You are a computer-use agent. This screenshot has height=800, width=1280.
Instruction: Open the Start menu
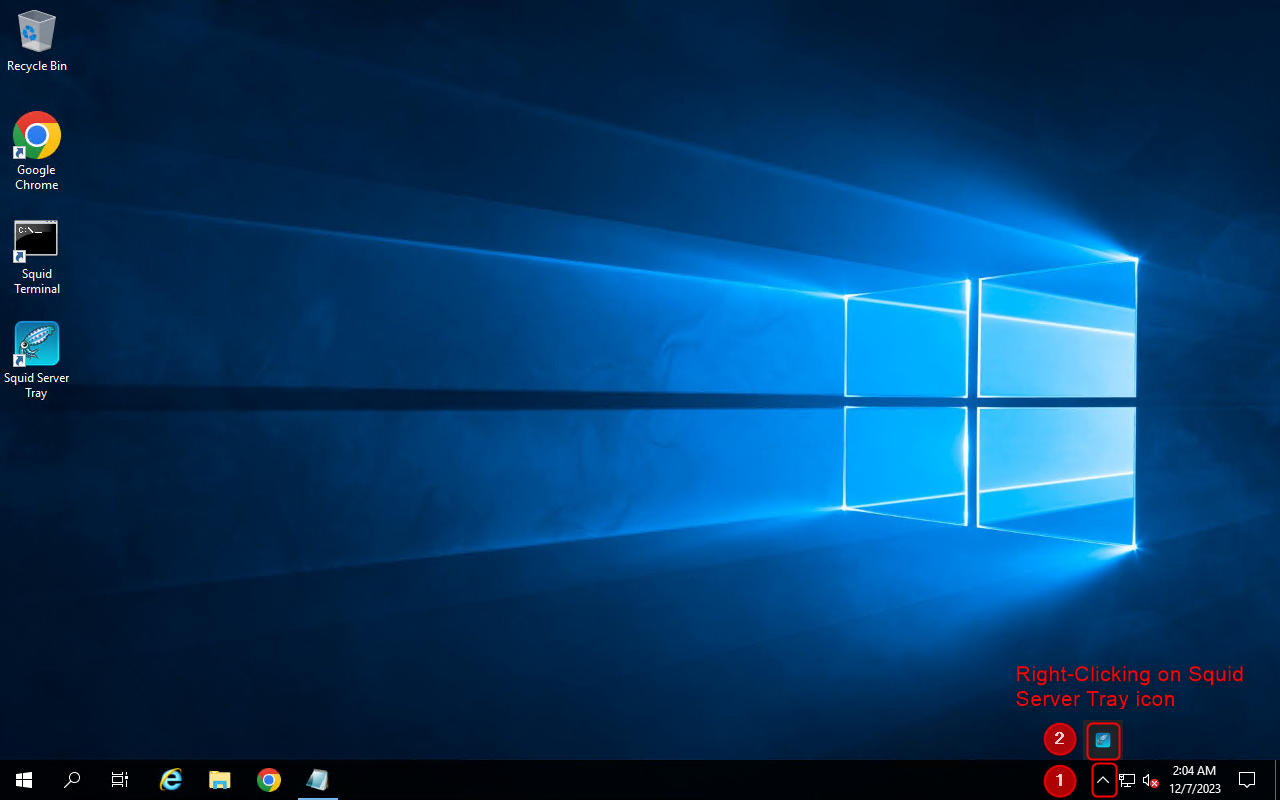pos(23,780)
